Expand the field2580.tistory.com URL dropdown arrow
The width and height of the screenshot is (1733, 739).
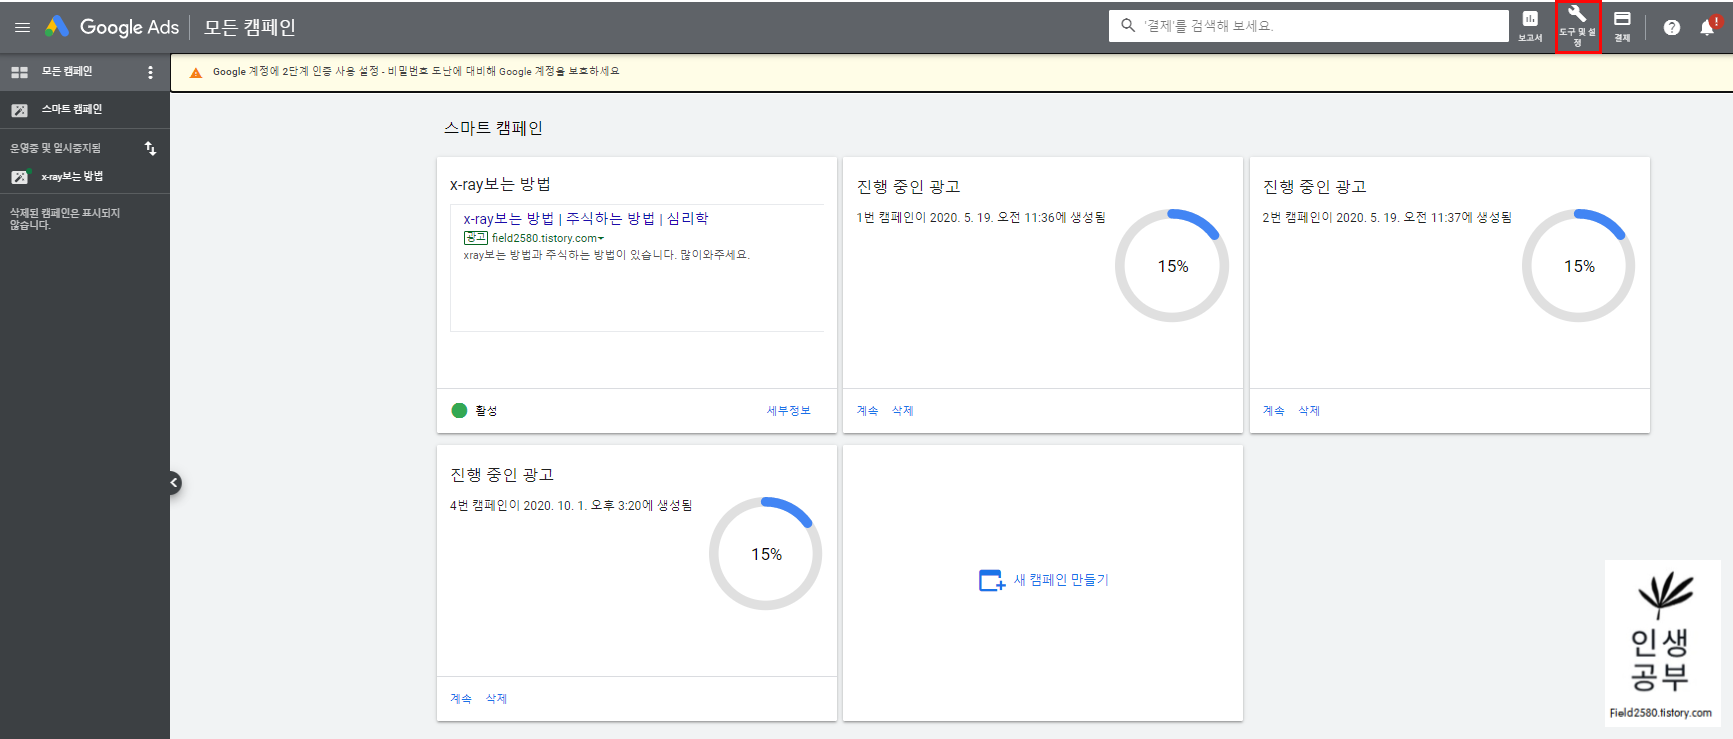[x=601, y=238]
